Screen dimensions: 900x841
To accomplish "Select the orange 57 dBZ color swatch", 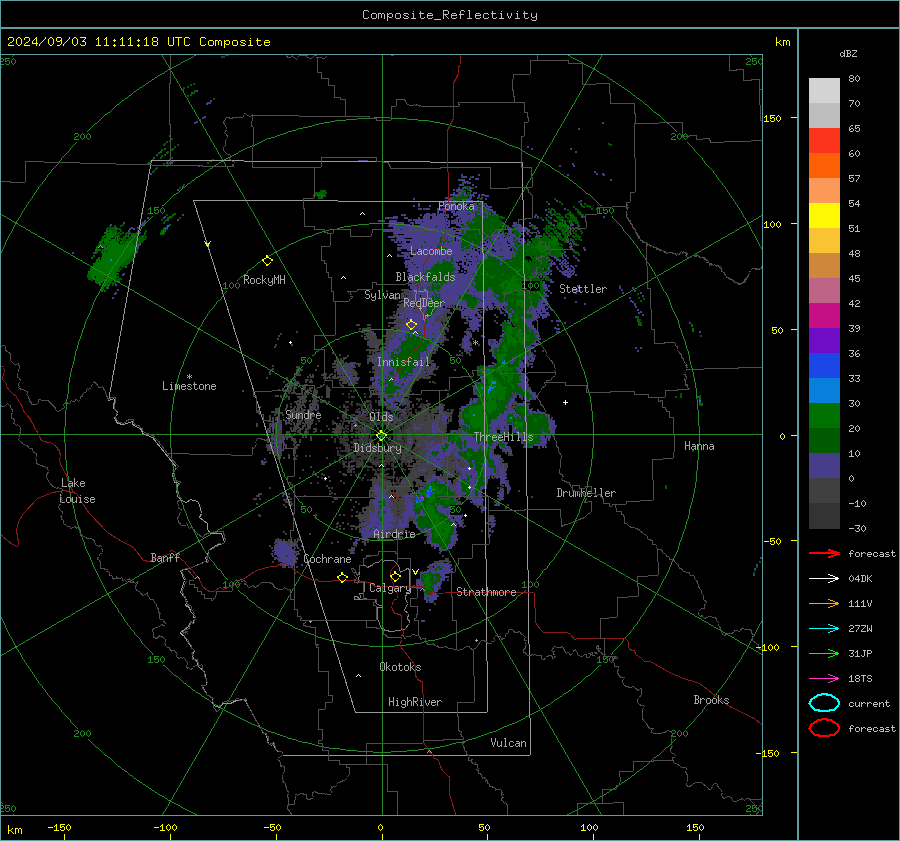I will (824, 166).
